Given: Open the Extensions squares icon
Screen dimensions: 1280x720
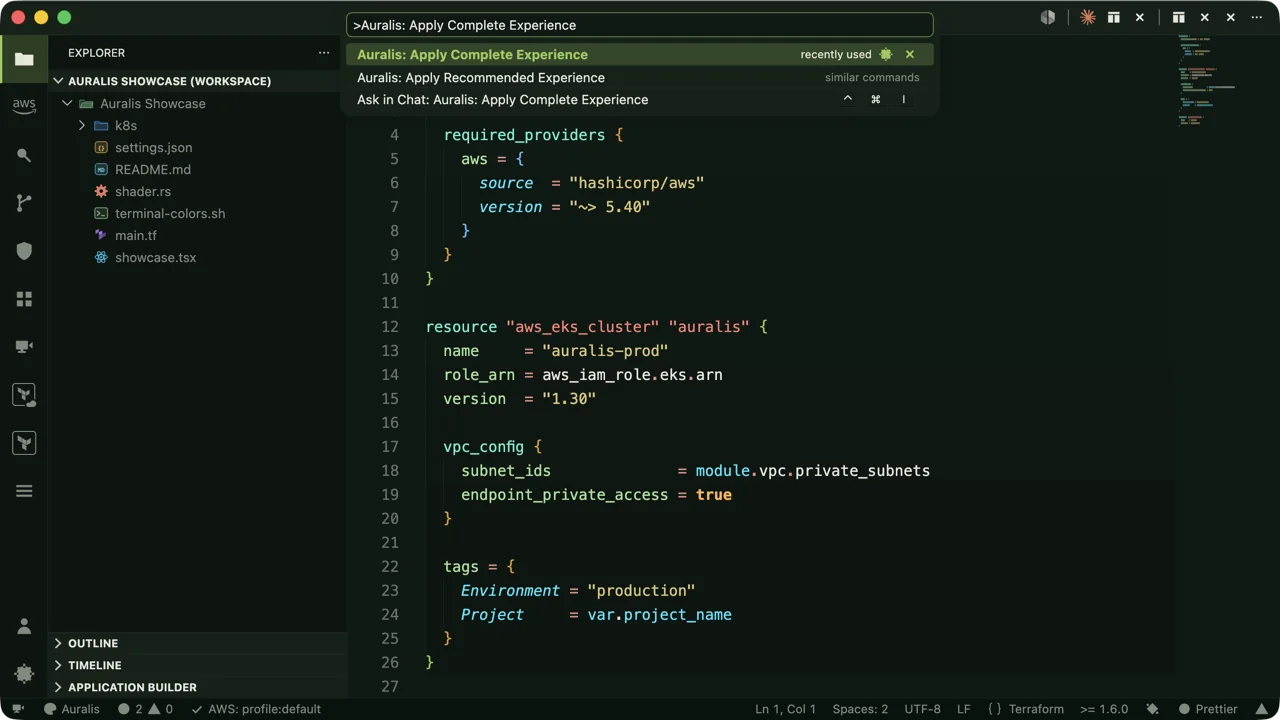Looking at the screenshot, I should [x=24, y=299].
